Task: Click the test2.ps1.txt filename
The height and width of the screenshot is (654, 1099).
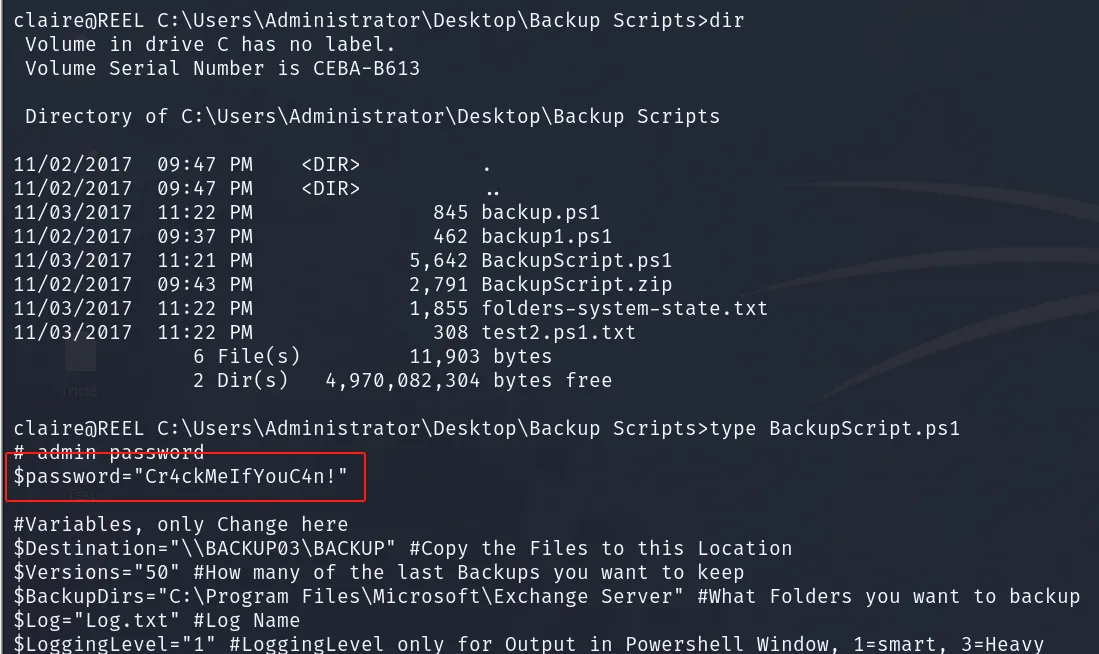Action: tap(558, 332)
